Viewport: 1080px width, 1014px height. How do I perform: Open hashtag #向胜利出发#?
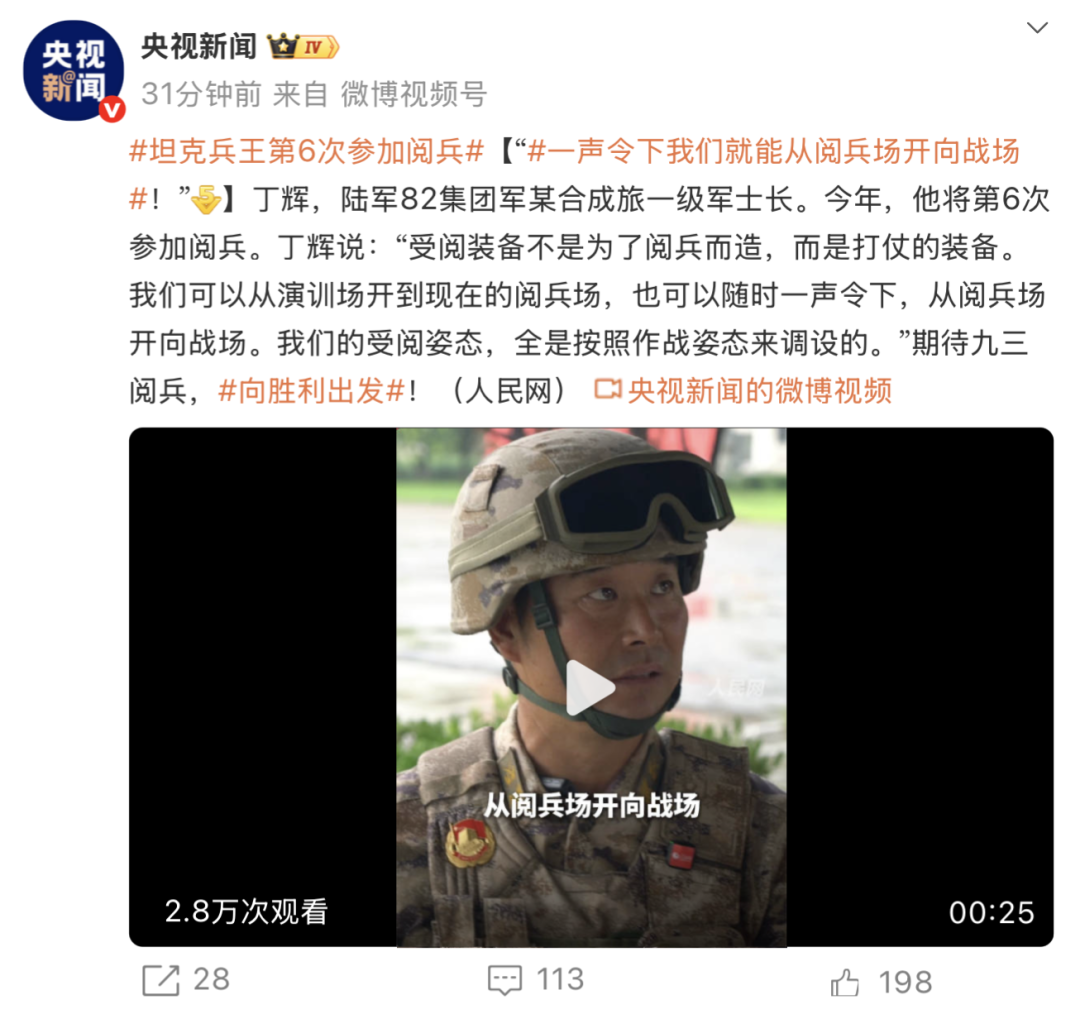(311, 391)
